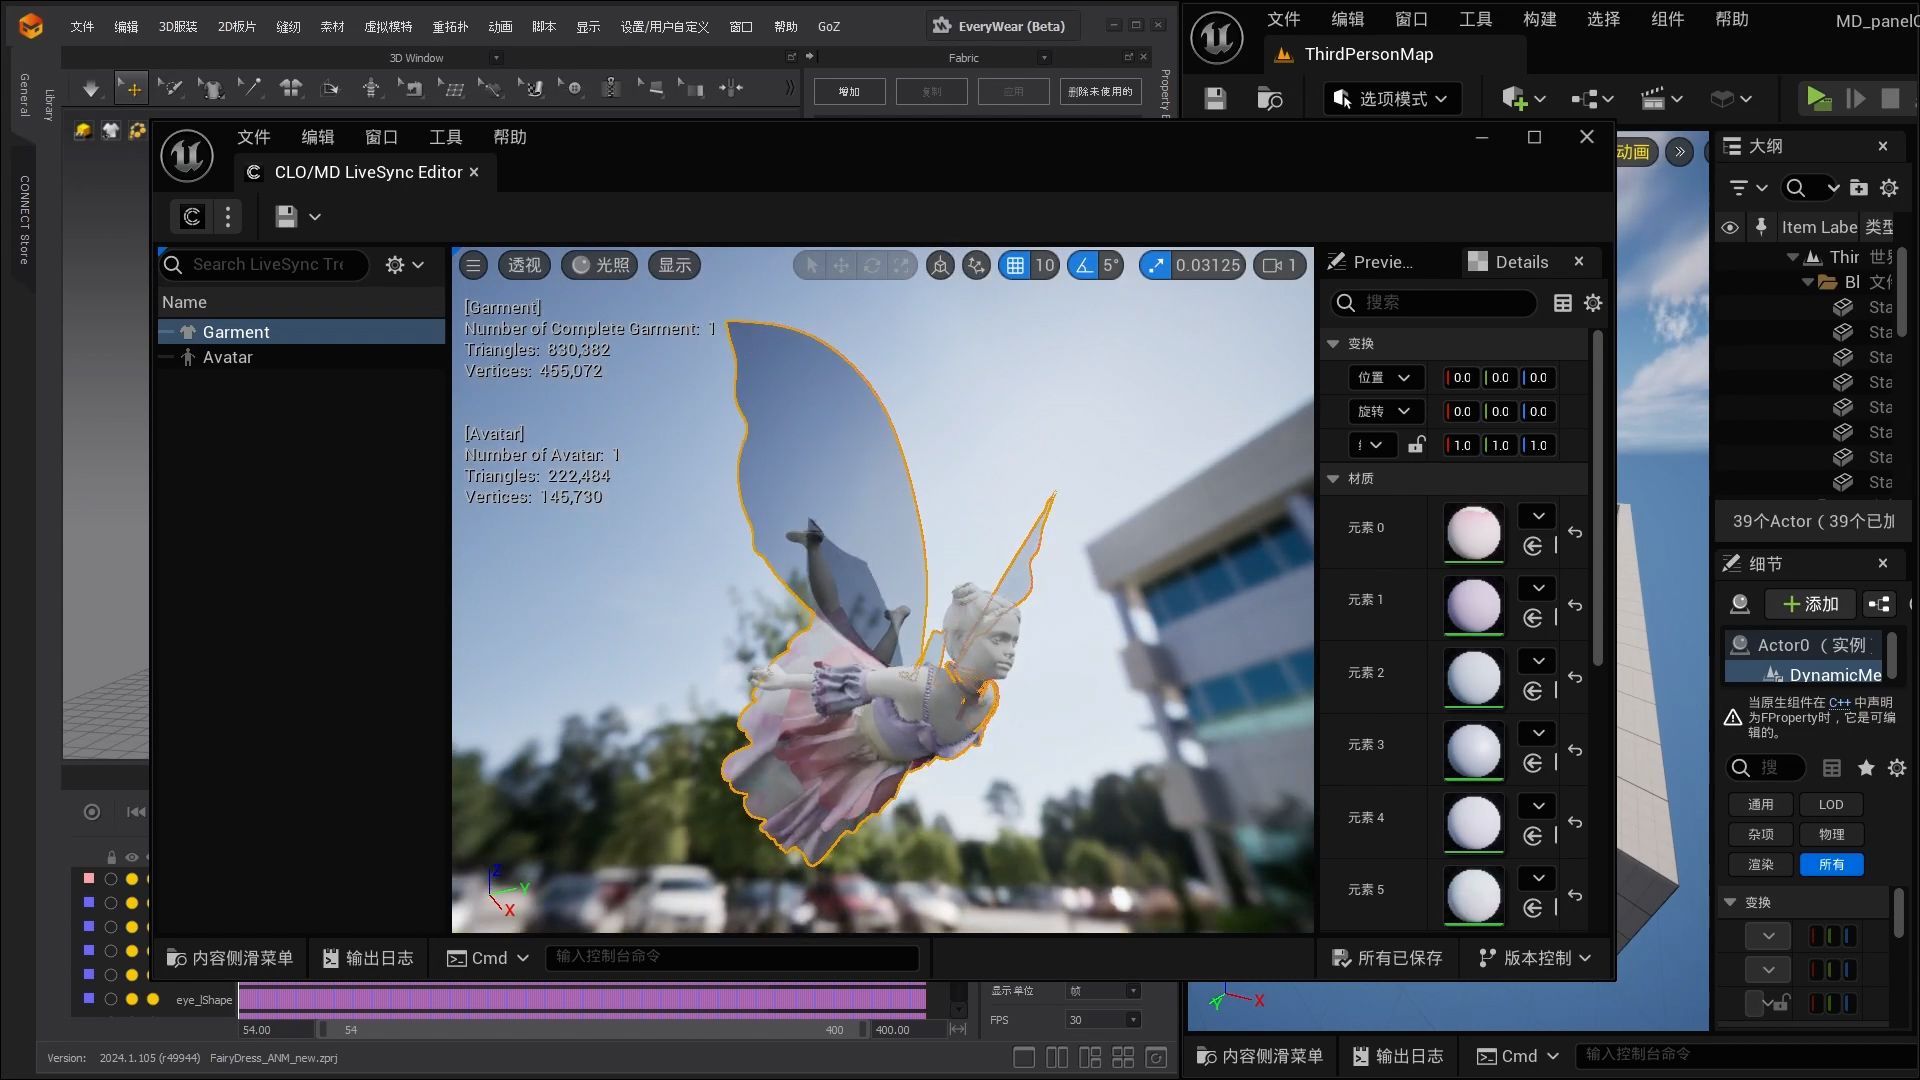Click the 所有已保存 button in Unreal
1920x1080 pixels.
(1386, 957)
